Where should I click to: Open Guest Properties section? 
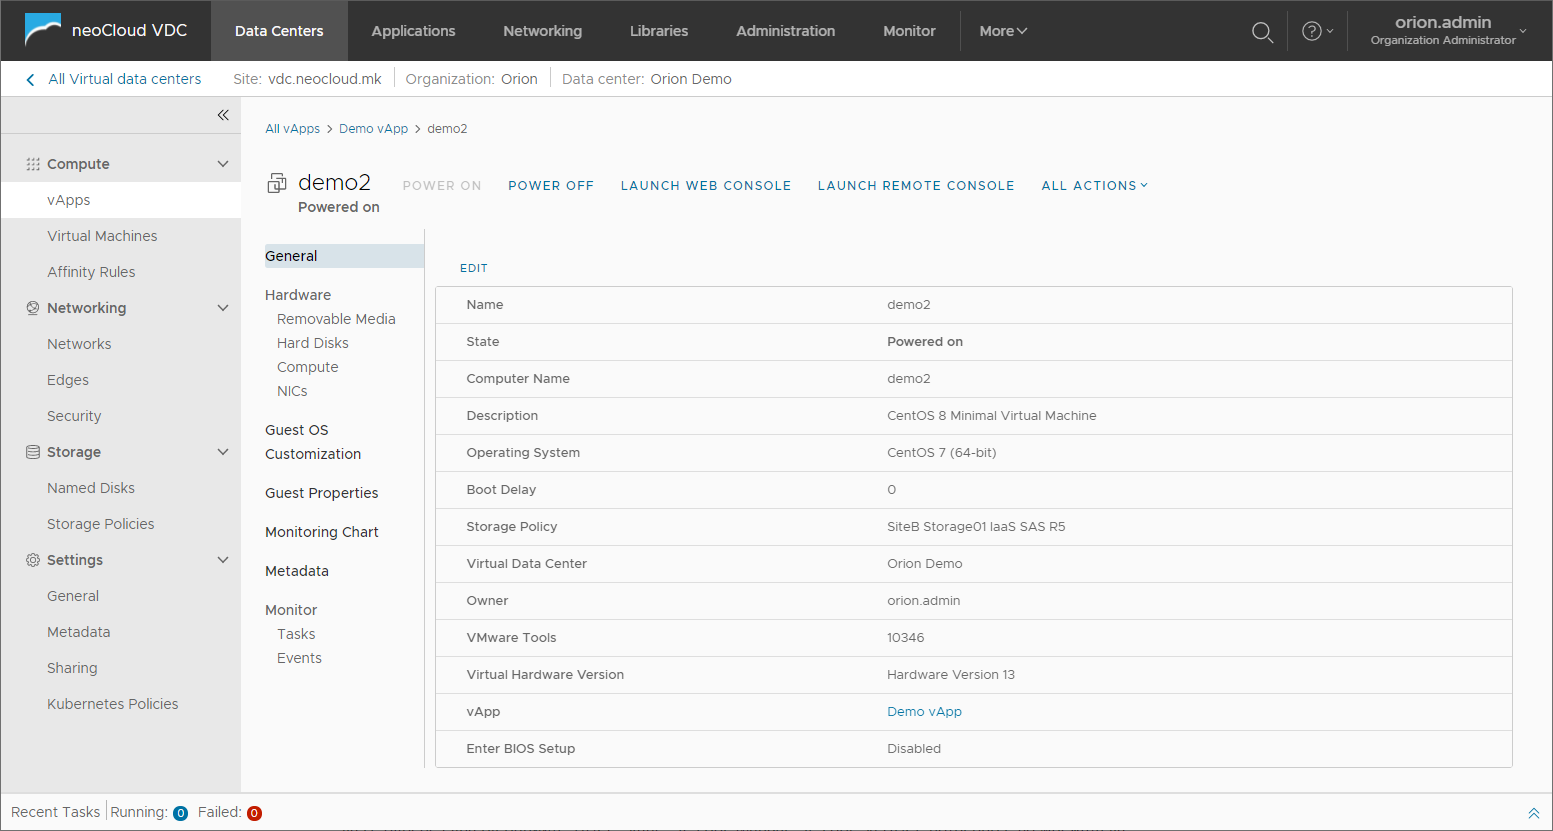[322, 493]
